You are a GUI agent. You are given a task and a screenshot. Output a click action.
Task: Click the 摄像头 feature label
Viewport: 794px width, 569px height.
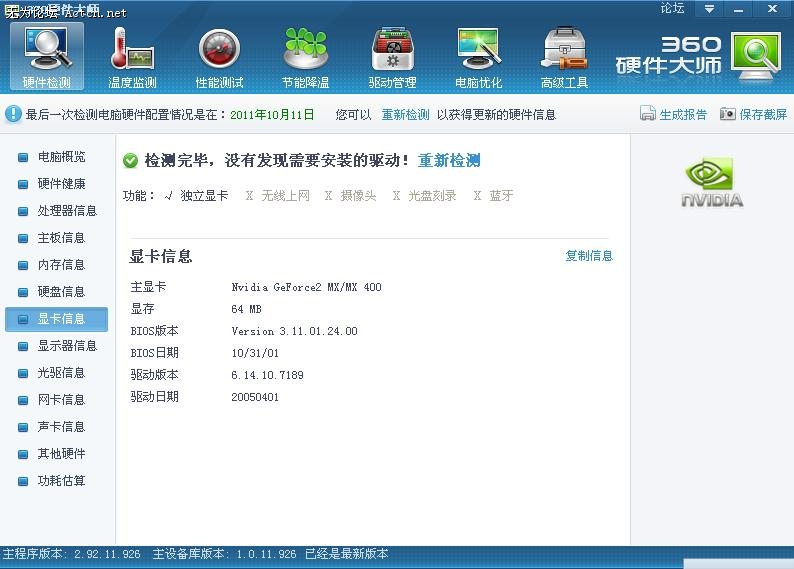pyautogui.click(x=359, y=195)
